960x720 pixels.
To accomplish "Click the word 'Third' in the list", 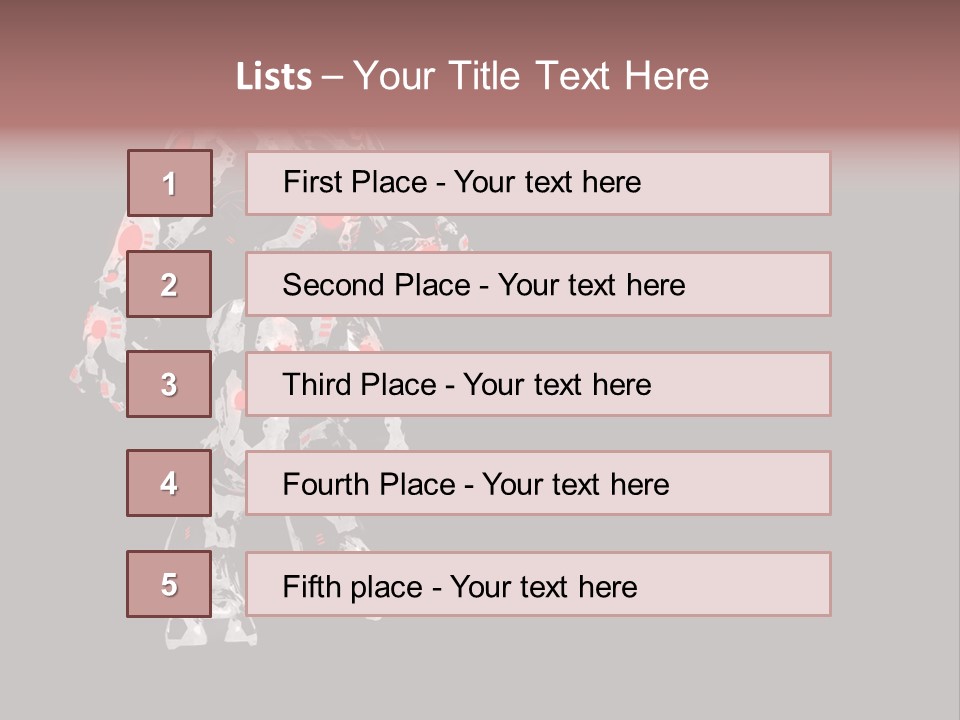I will 318,385.
